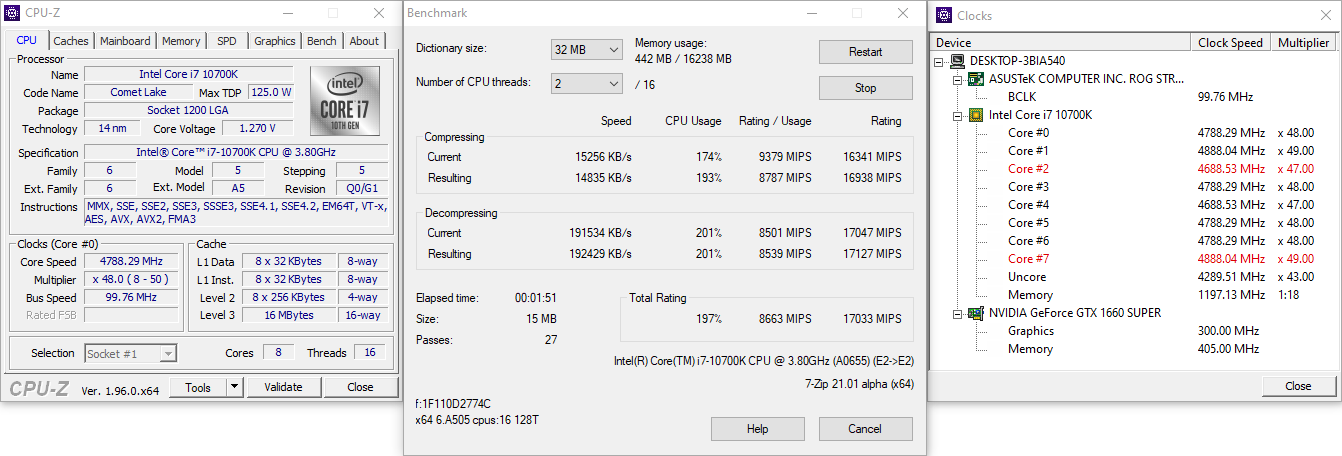Click the Clock Speed column header
Screen dimensions: 1342x456
click(1230, 43)
